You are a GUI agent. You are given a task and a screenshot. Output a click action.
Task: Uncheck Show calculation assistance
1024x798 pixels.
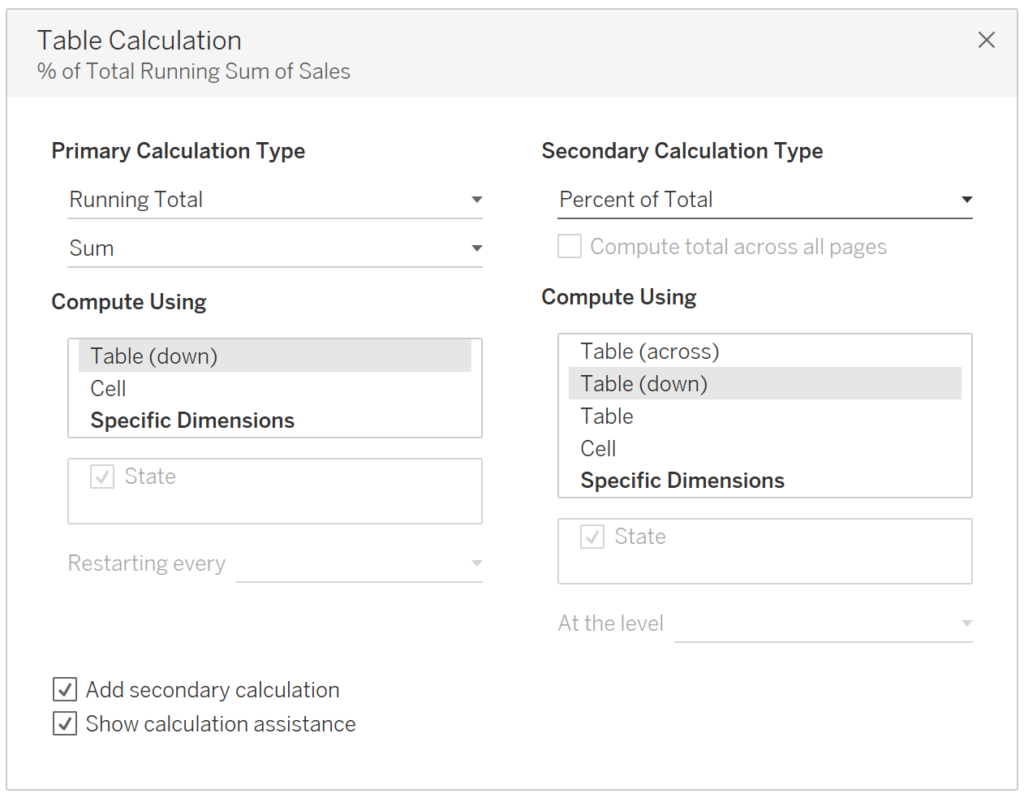click(x=65, y=724)
